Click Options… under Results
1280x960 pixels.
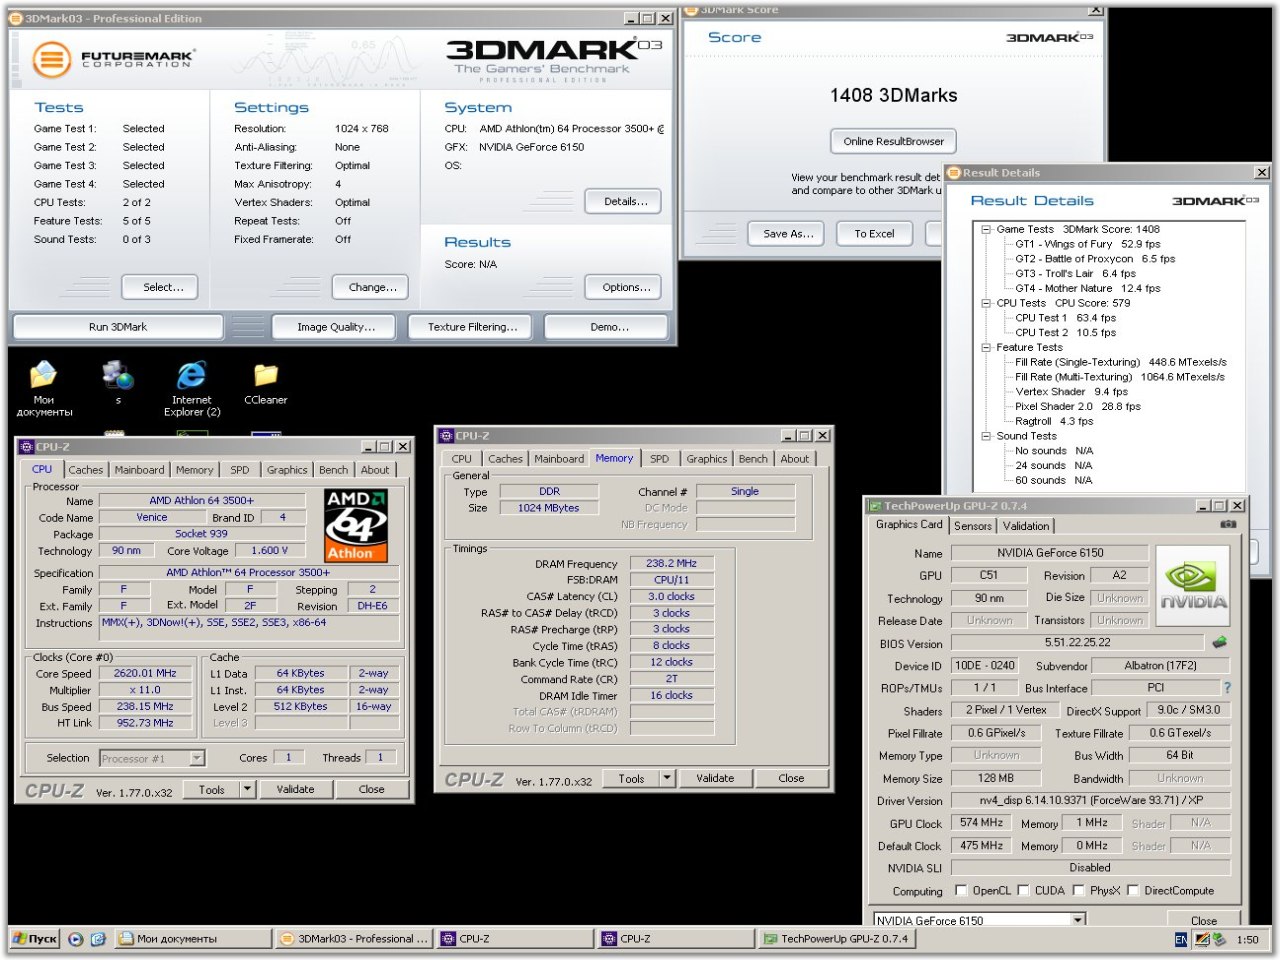click(624, 287)
